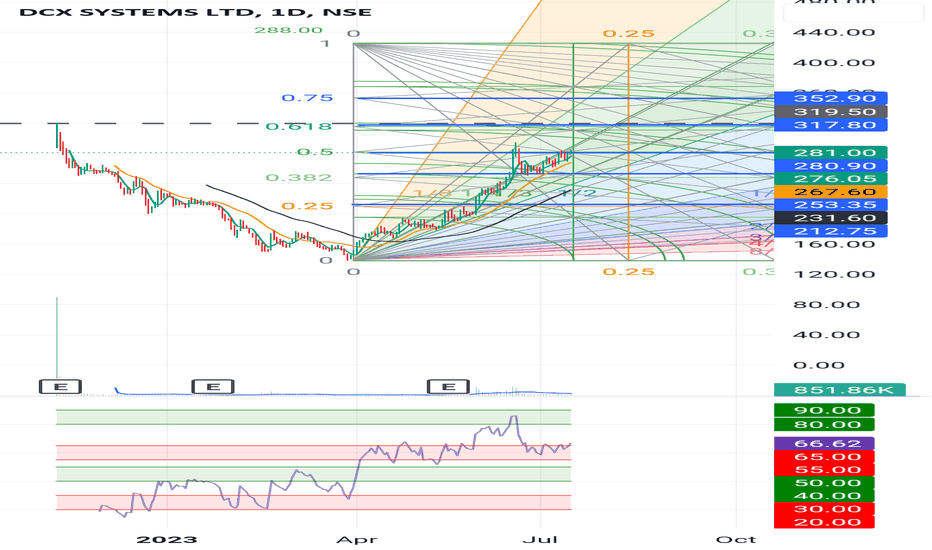The height and width of the screenshot is (550, 932).
Task: Select the blue 253.35 price label
Action: pos(831,205)
